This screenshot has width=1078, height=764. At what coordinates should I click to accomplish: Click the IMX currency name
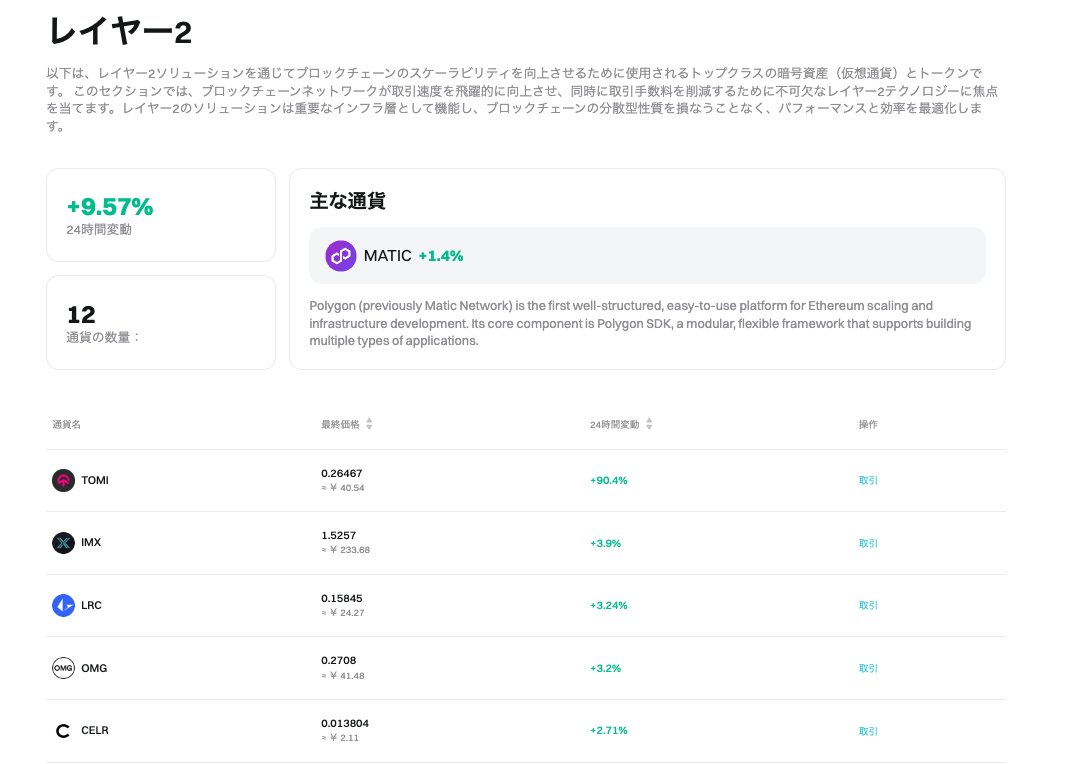[91, 542]
